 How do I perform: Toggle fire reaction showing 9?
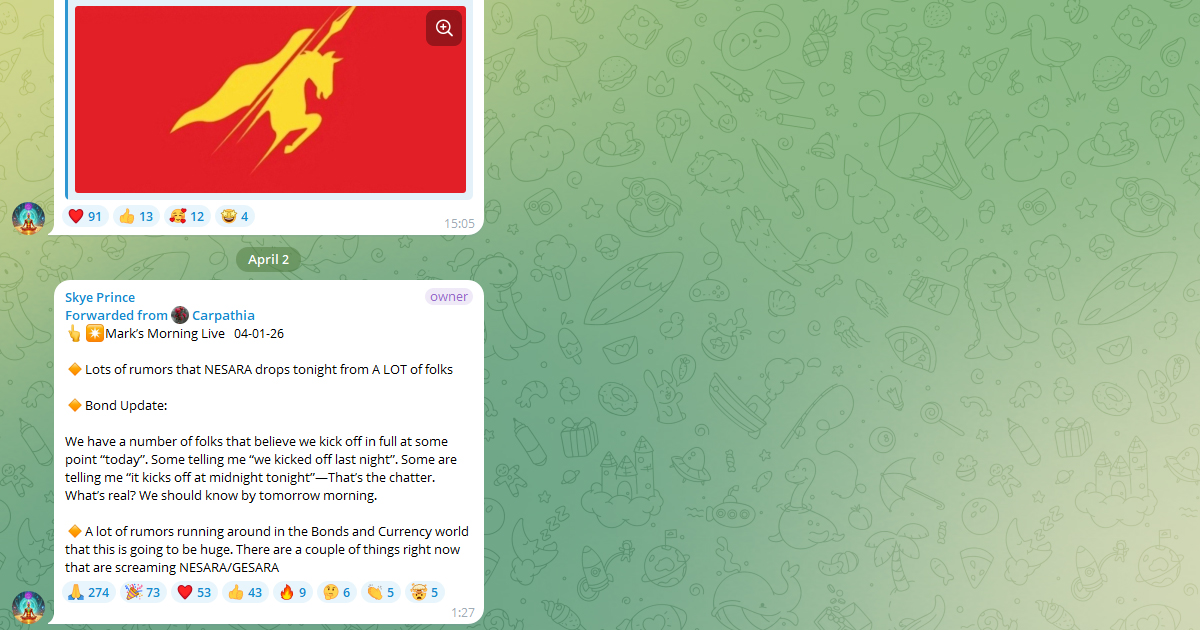point(293,592)
